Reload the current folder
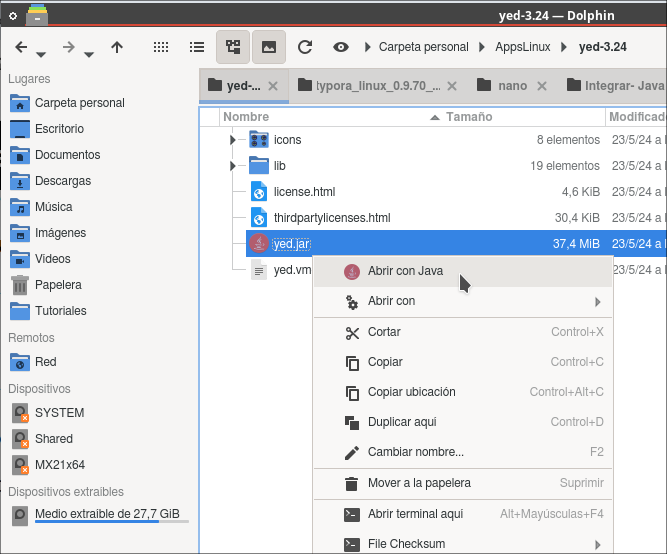667x554 pixels. (x=305, y=47)
